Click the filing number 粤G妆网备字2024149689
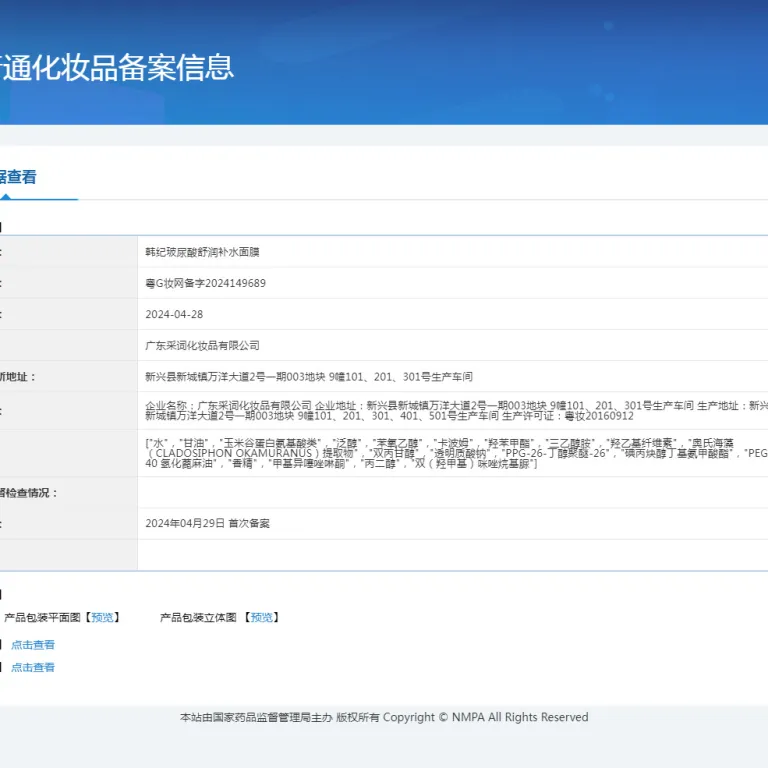This screenshot has height=768, width=768. point(205,284)
